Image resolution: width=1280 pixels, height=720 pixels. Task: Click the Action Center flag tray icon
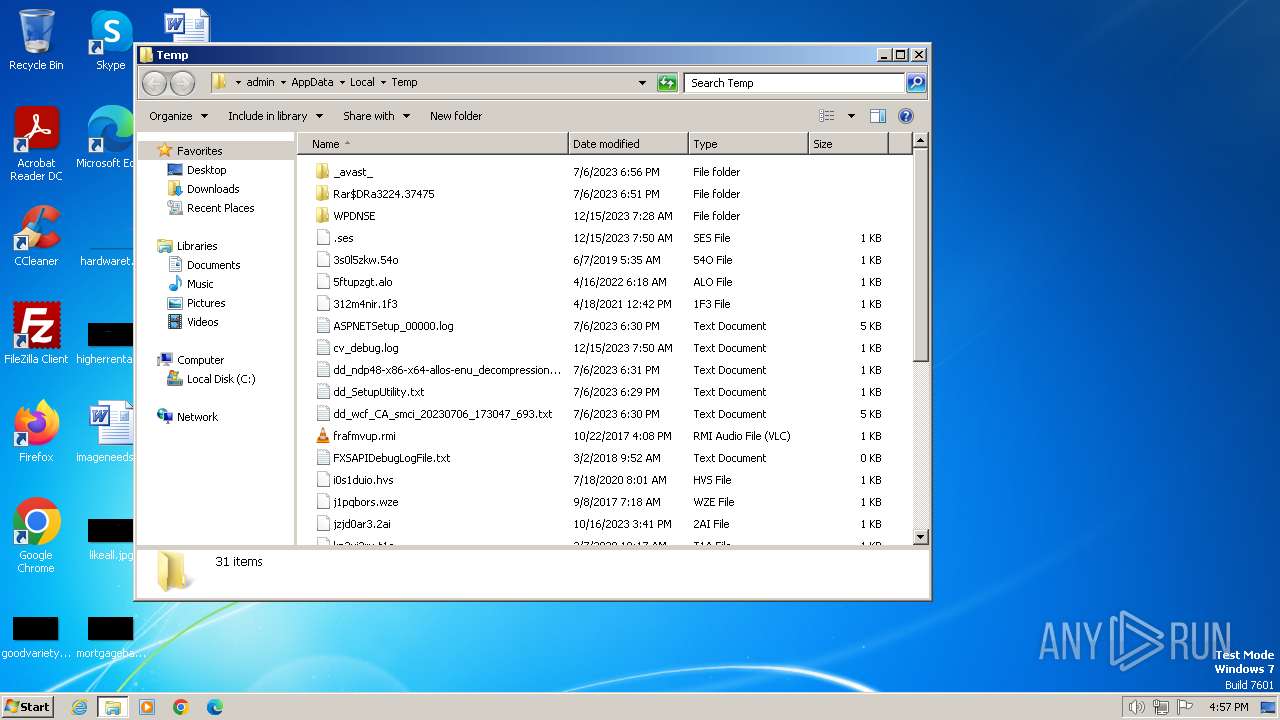[1186, 707]
